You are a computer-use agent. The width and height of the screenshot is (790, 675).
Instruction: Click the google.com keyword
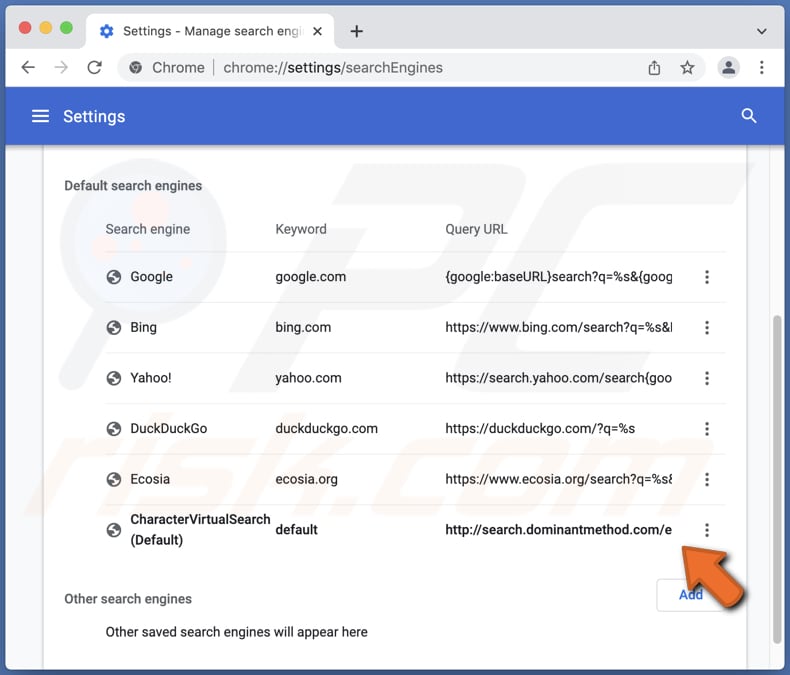[310, 277]
